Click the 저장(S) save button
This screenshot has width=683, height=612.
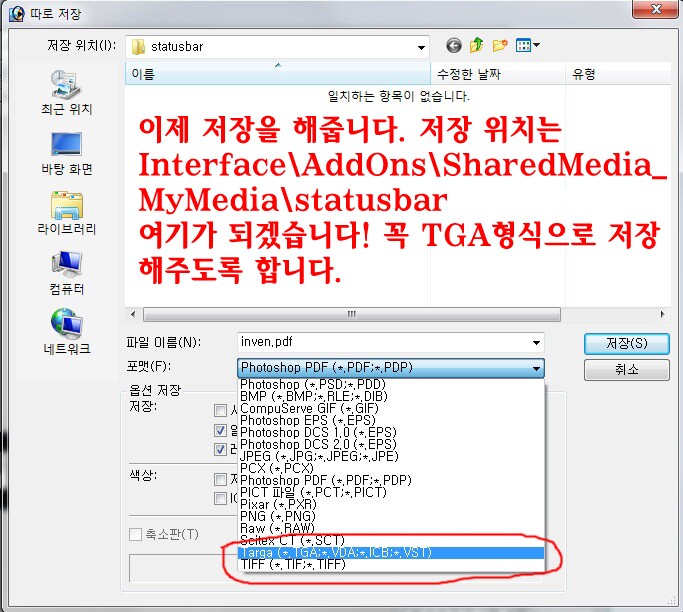626,343
